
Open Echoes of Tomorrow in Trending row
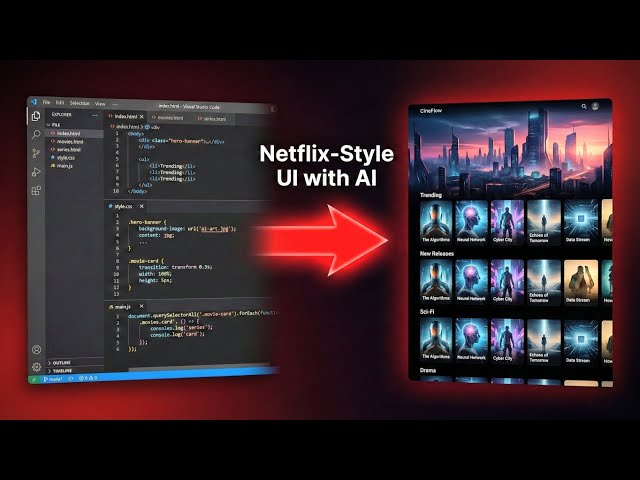click(x=544, y=222)
